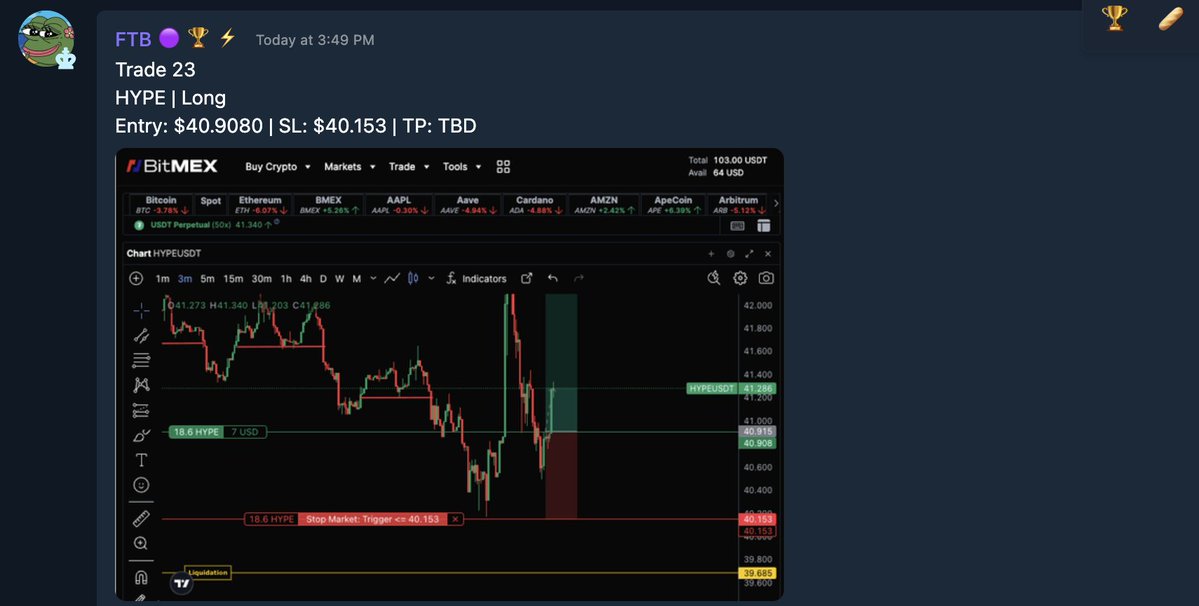Screen dimensions: 1199x606
Task: Select the text annotation tool
Action: [x=141, y=460]
